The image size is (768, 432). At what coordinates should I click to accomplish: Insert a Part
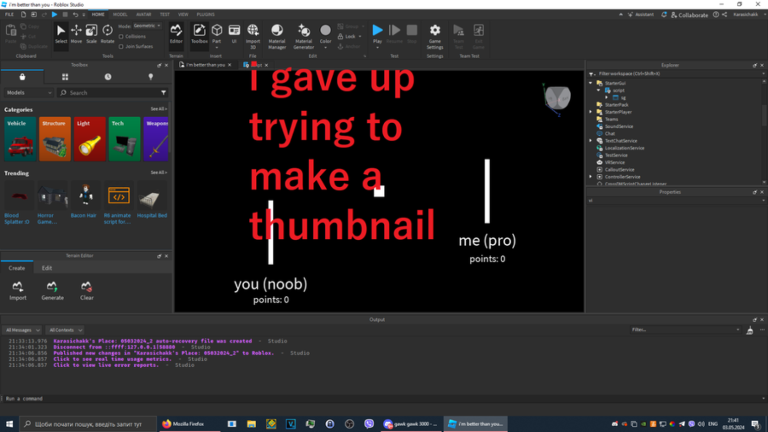coord(216,34)
